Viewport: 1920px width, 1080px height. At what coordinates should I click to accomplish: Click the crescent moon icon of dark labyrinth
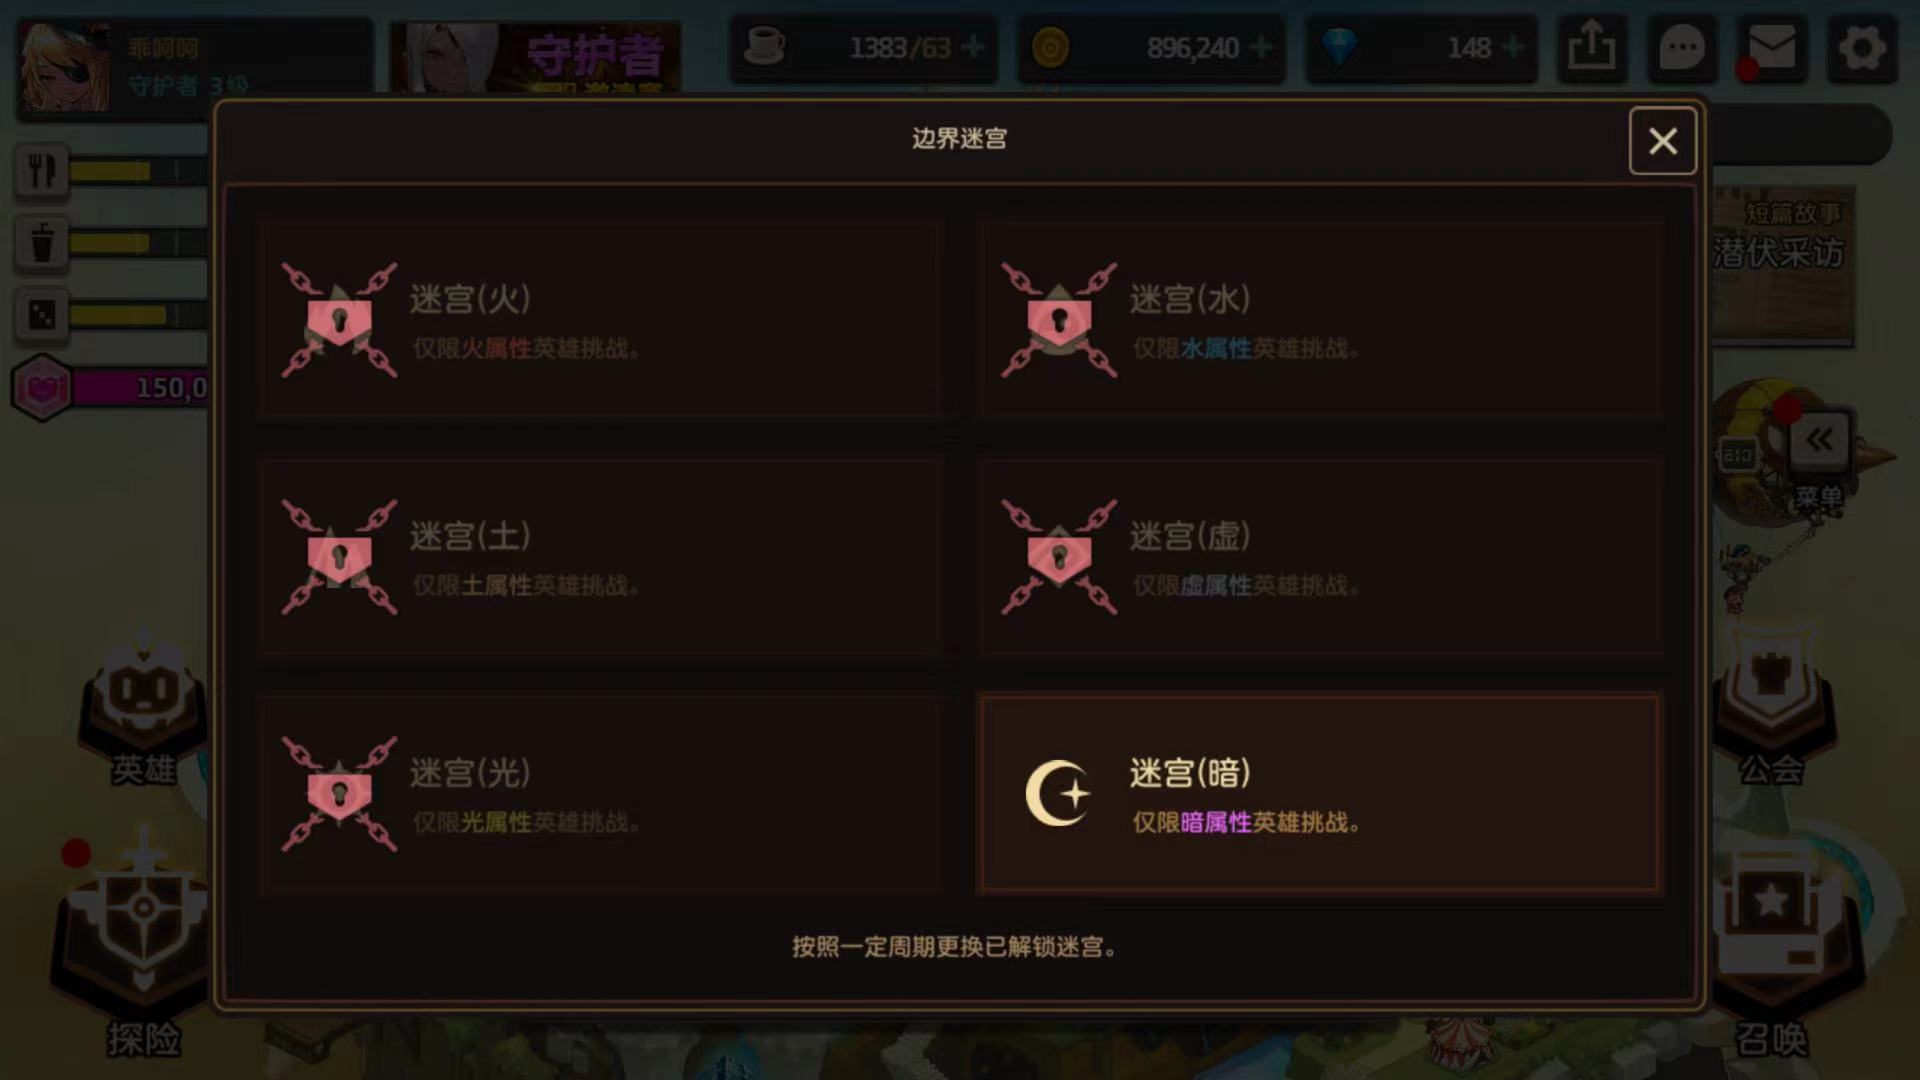click(1058, 794)
